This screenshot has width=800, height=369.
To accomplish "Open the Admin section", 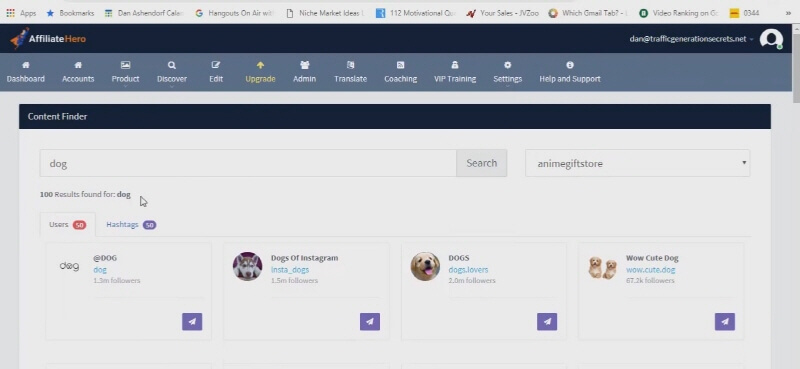I will pyautogui.click(x=305, y=72).
